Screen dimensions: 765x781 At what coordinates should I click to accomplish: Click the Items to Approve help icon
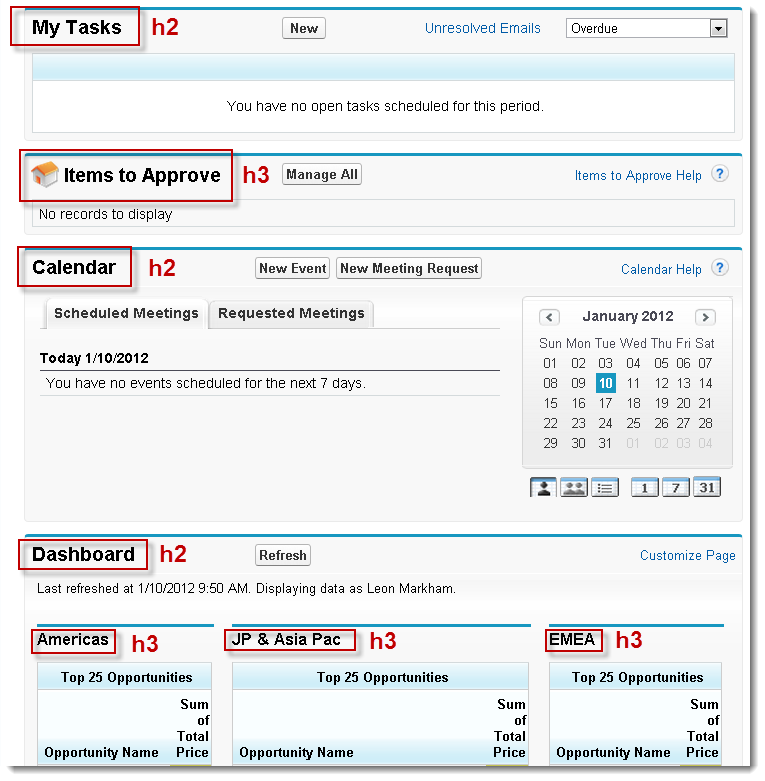click(x=720, y=174)
